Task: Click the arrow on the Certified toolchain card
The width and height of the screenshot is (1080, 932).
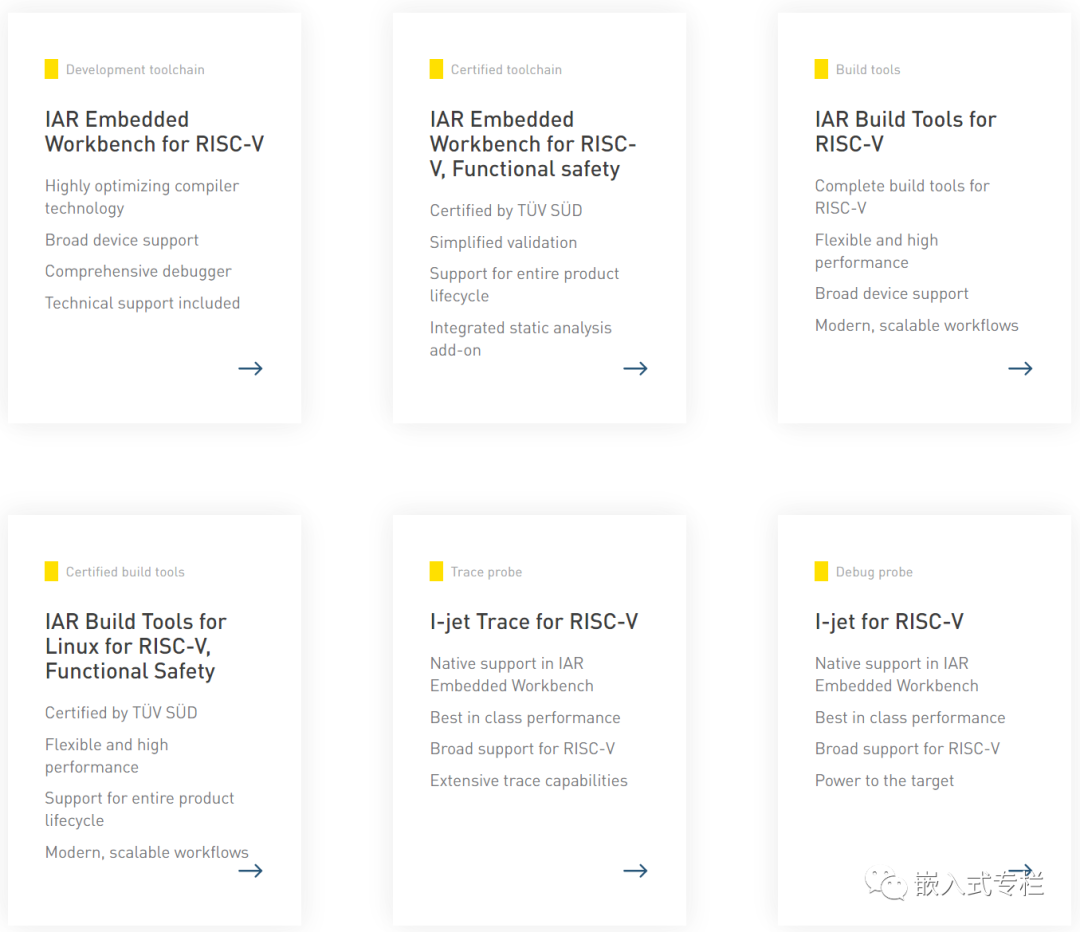Action: click(x=635, y=369)
